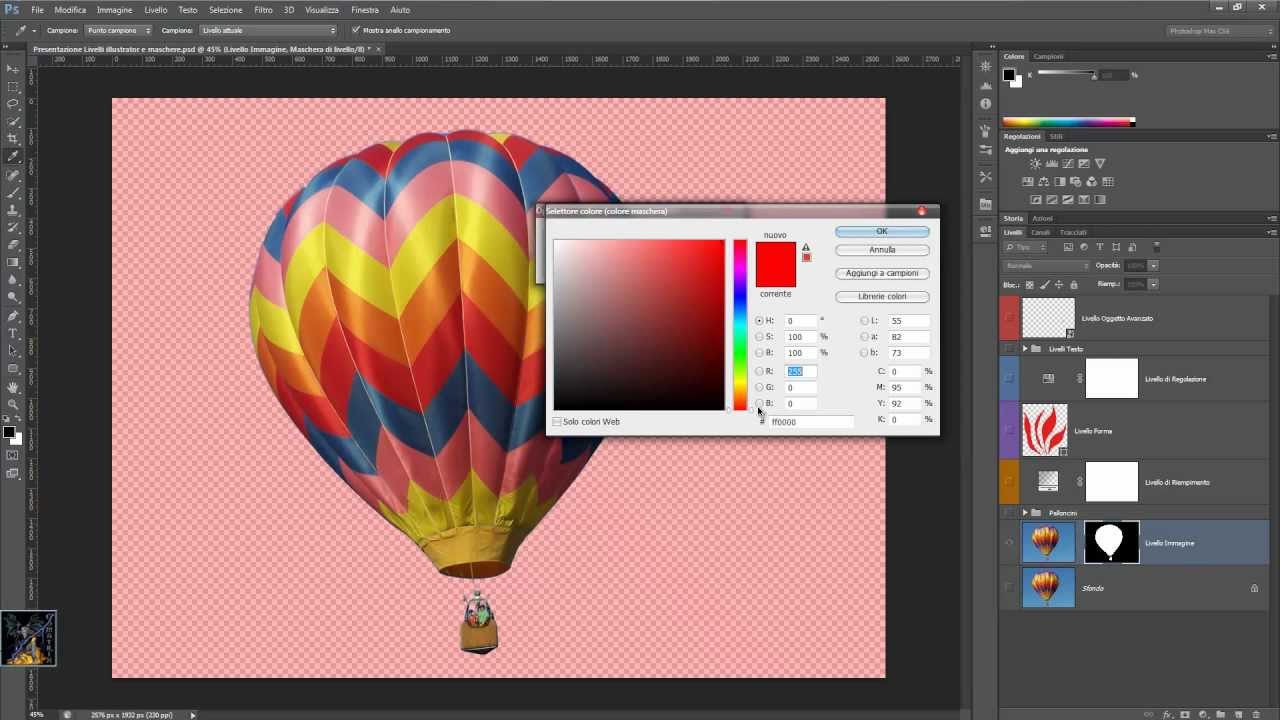Image resolution: width=1280 pixels, height=720 pixels.
Task: Toggle visibility of Livello Forma layer
Action: pyautogui.click(x=1009, y=430)
